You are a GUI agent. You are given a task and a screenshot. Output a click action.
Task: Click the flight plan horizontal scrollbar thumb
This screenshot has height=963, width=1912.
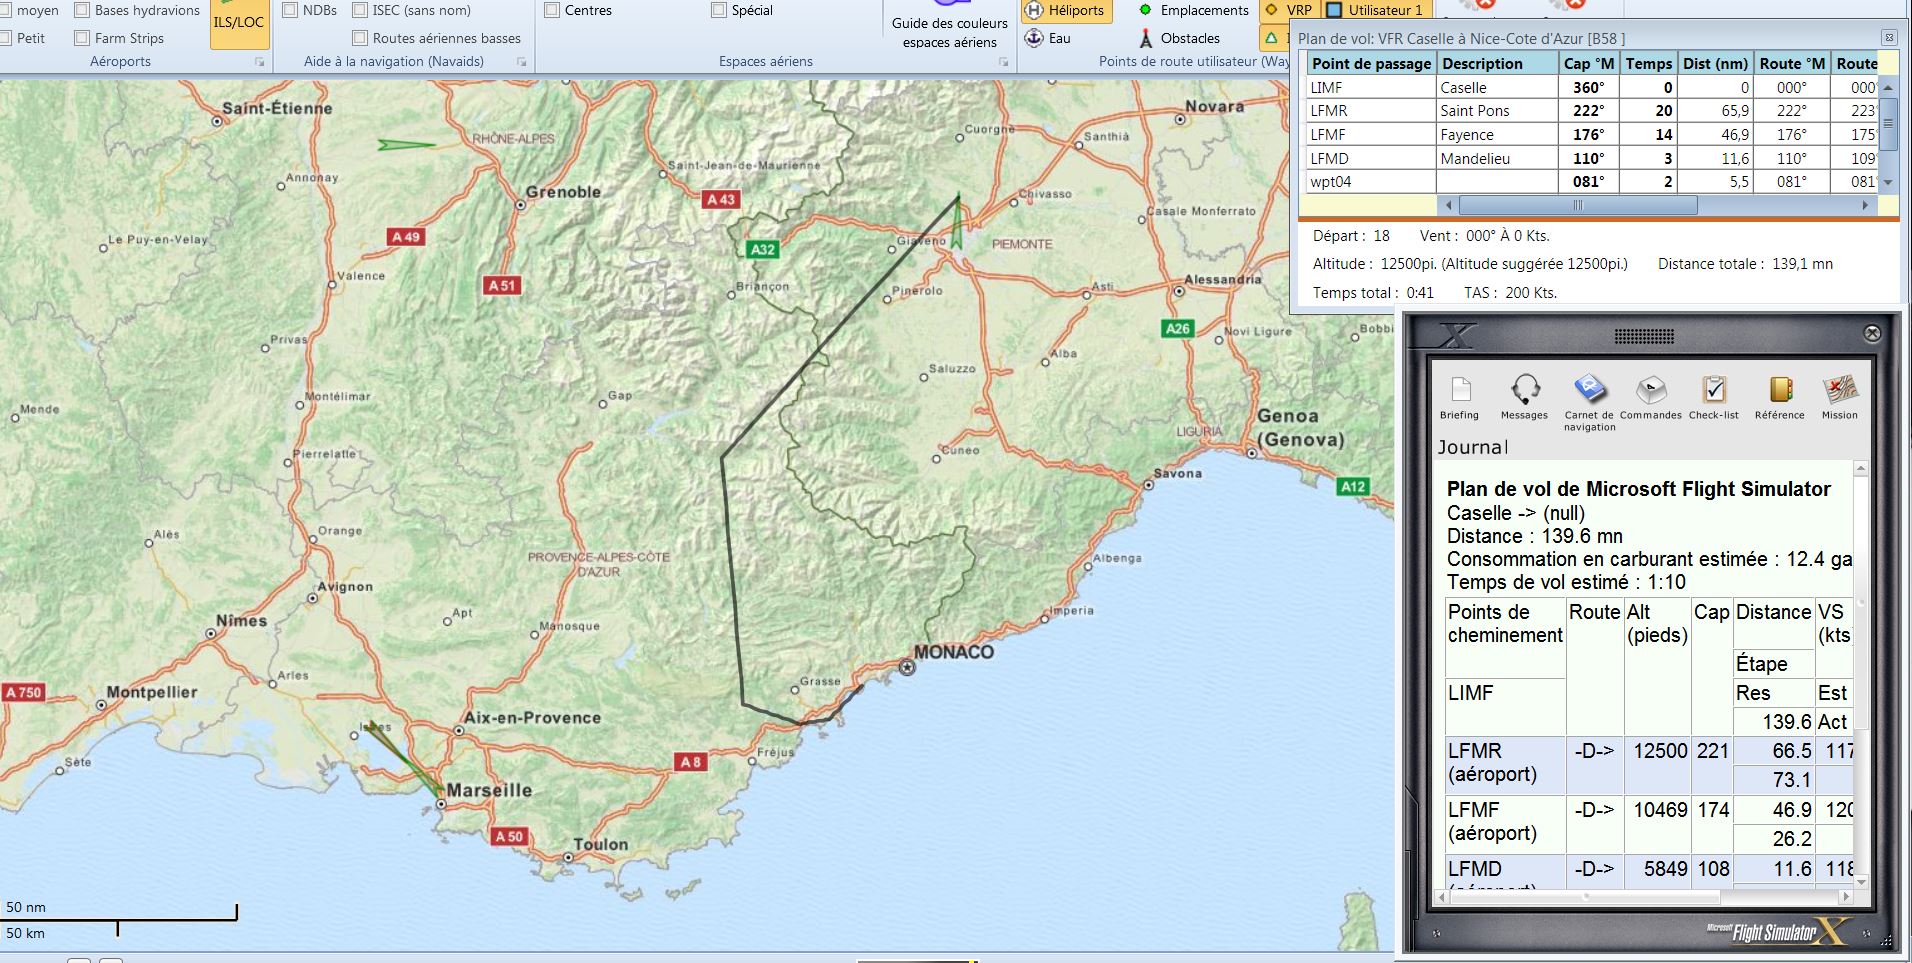tap(1578, 205)
